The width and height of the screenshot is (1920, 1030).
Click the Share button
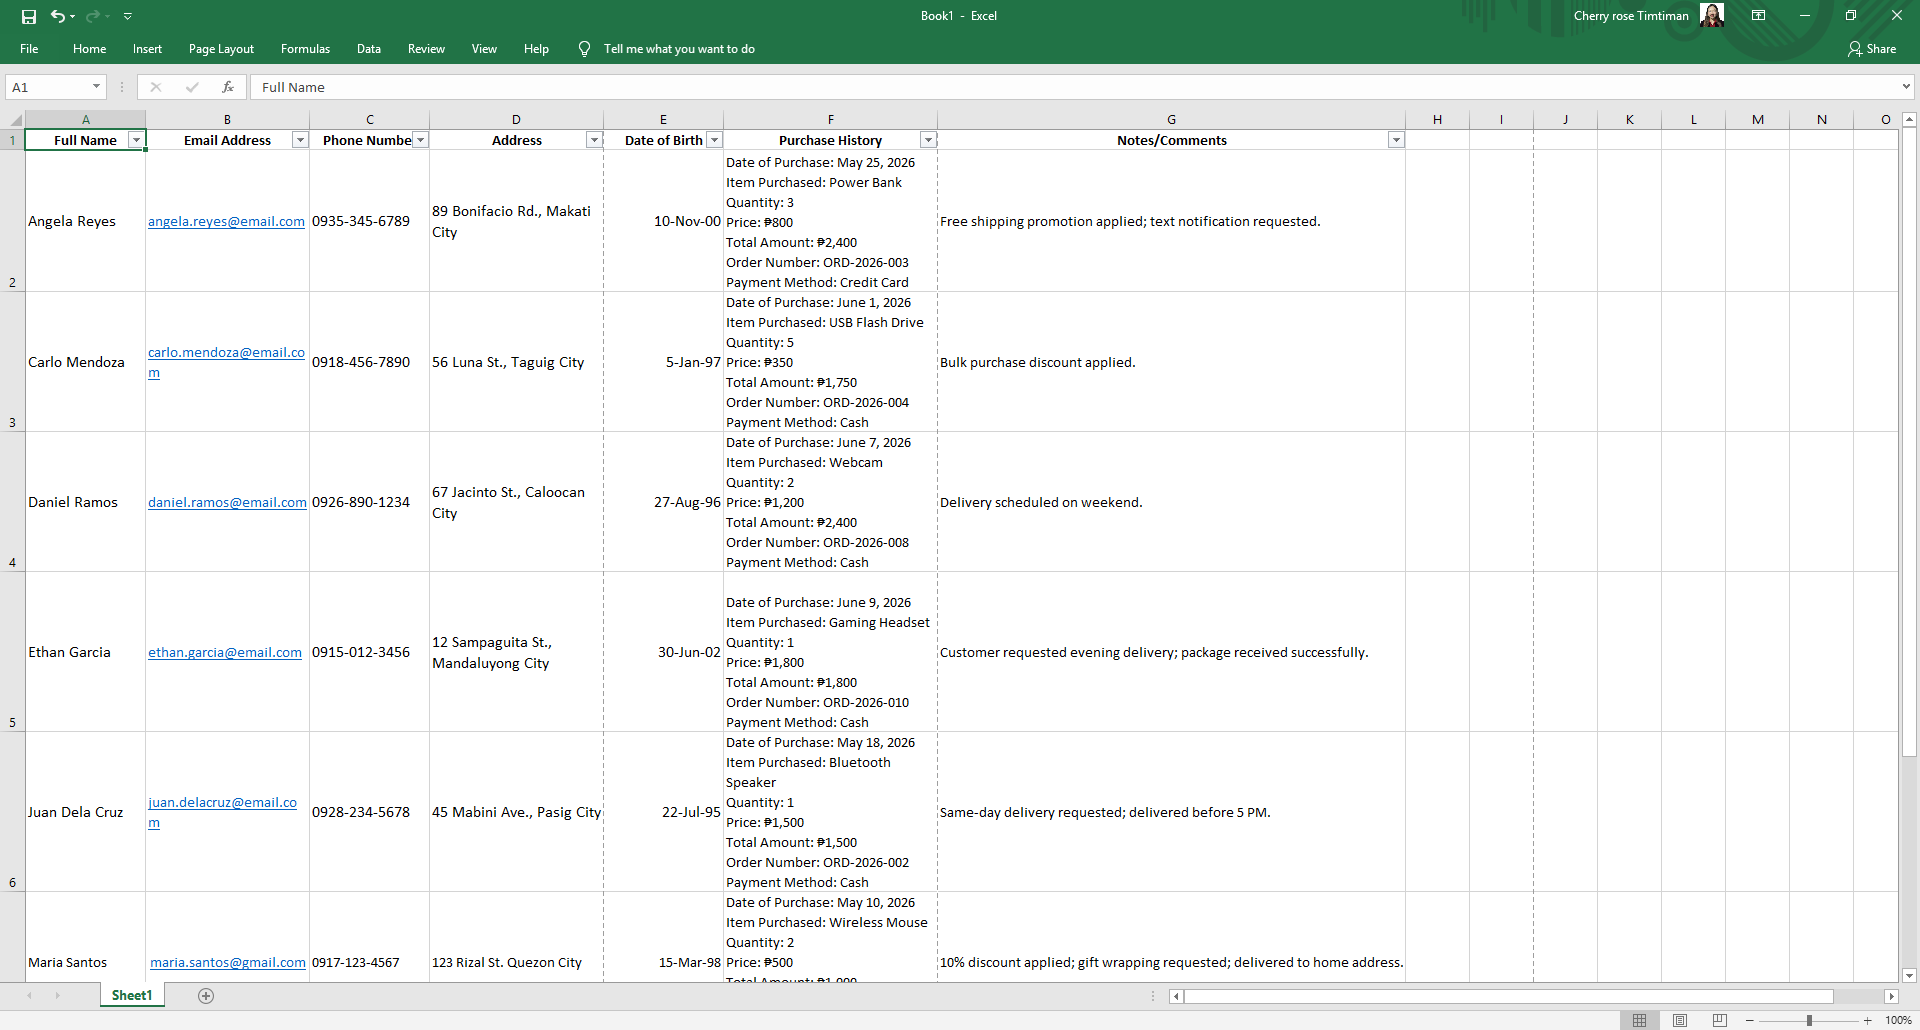click(1872, 49)
